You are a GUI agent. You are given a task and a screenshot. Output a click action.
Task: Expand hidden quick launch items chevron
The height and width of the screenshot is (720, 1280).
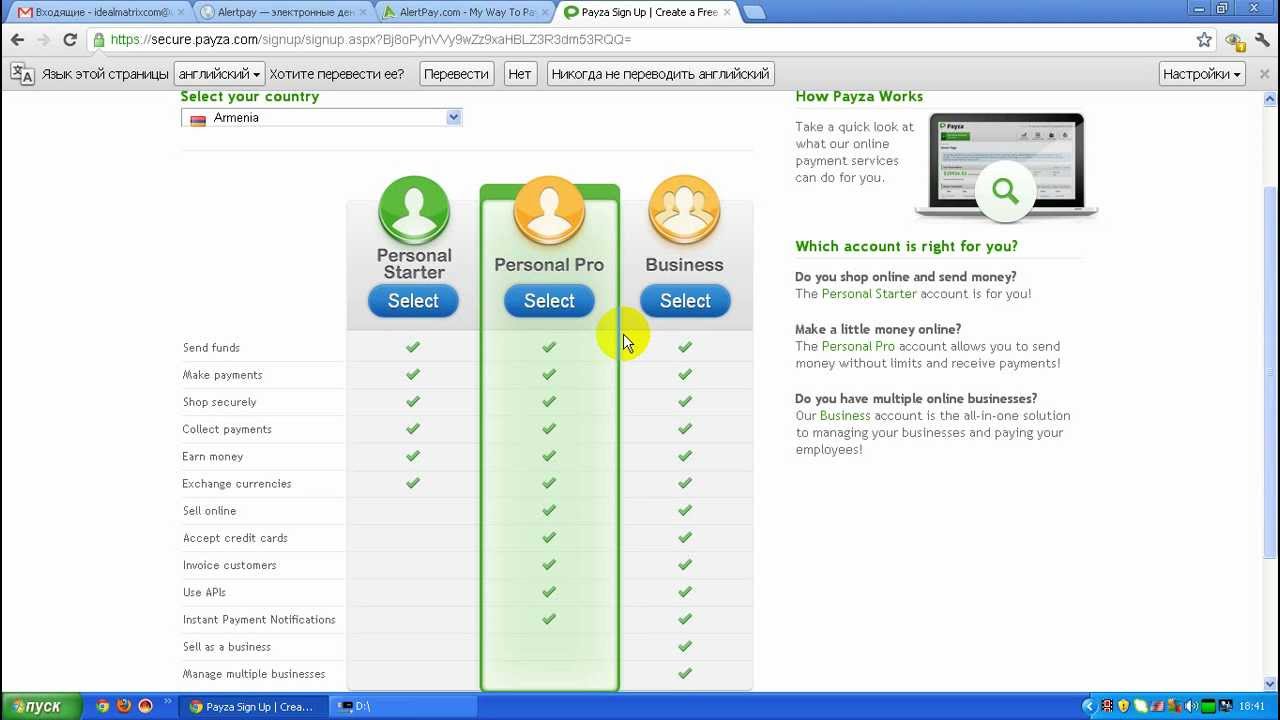point(167,703)
